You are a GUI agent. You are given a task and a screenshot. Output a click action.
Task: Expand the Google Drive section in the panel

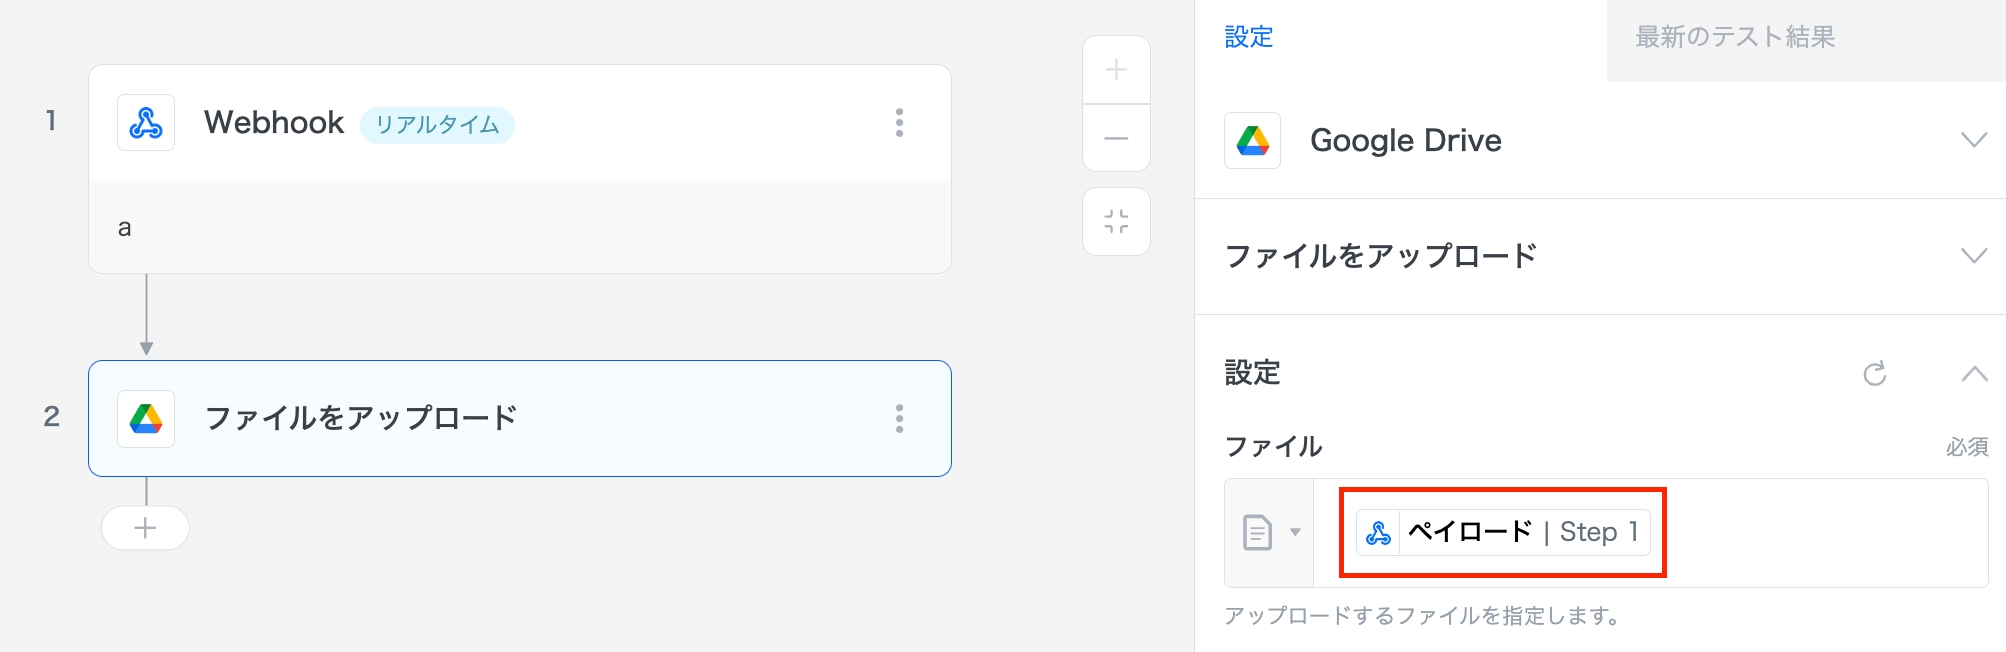(x=1973, y=140)
